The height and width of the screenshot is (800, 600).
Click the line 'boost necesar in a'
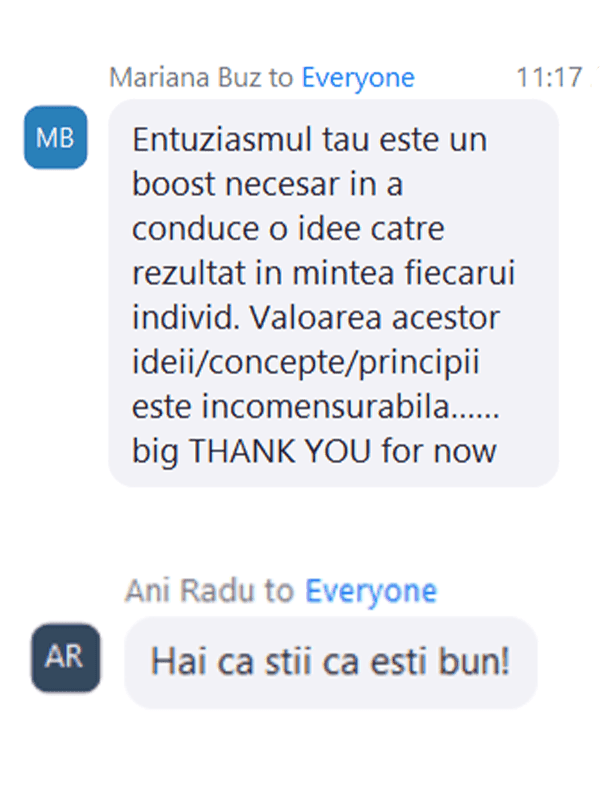point(267,184)
